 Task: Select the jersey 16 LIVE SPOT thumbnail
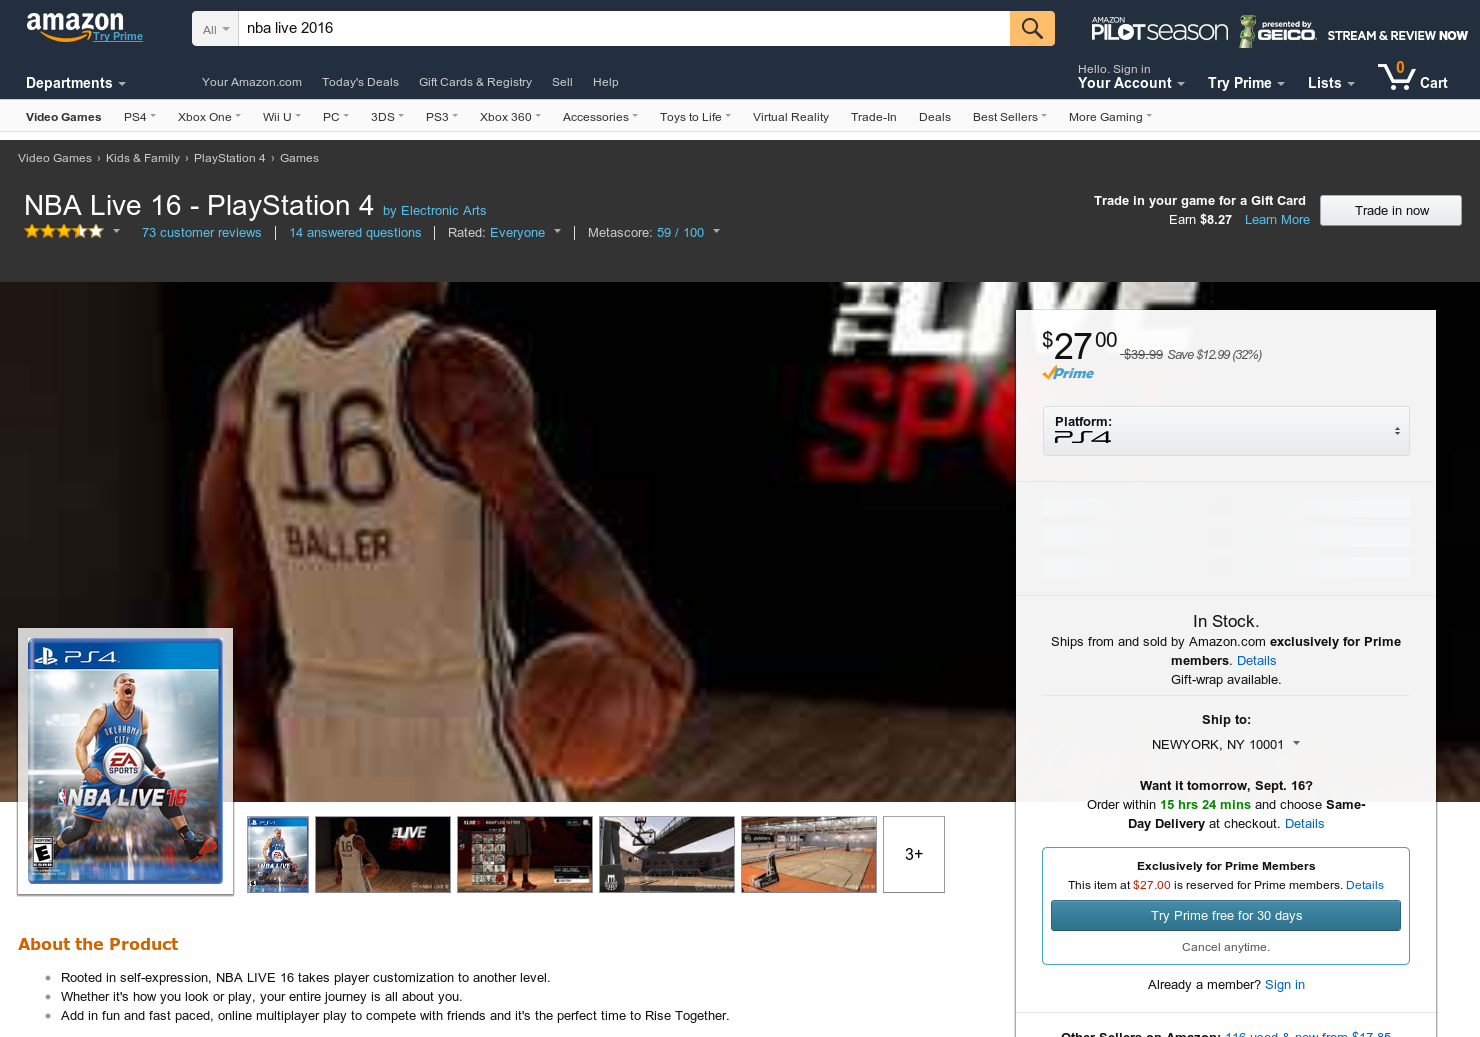coord(382,854)
